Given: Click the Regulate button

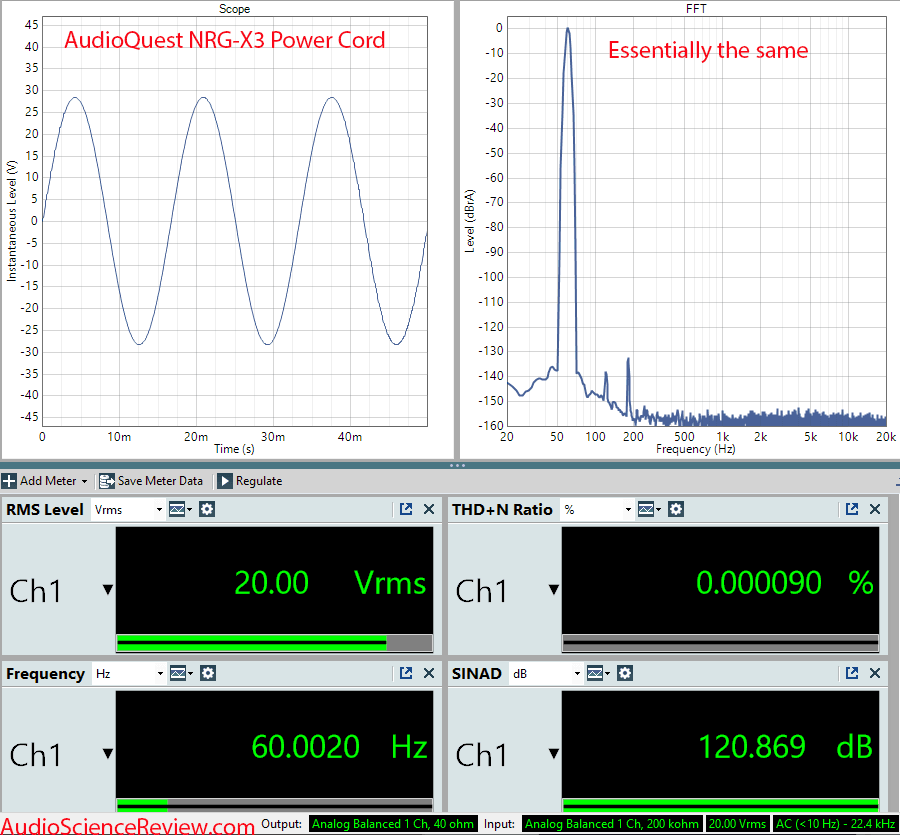Looking at the screenshot, I should (x=250, y=481).
